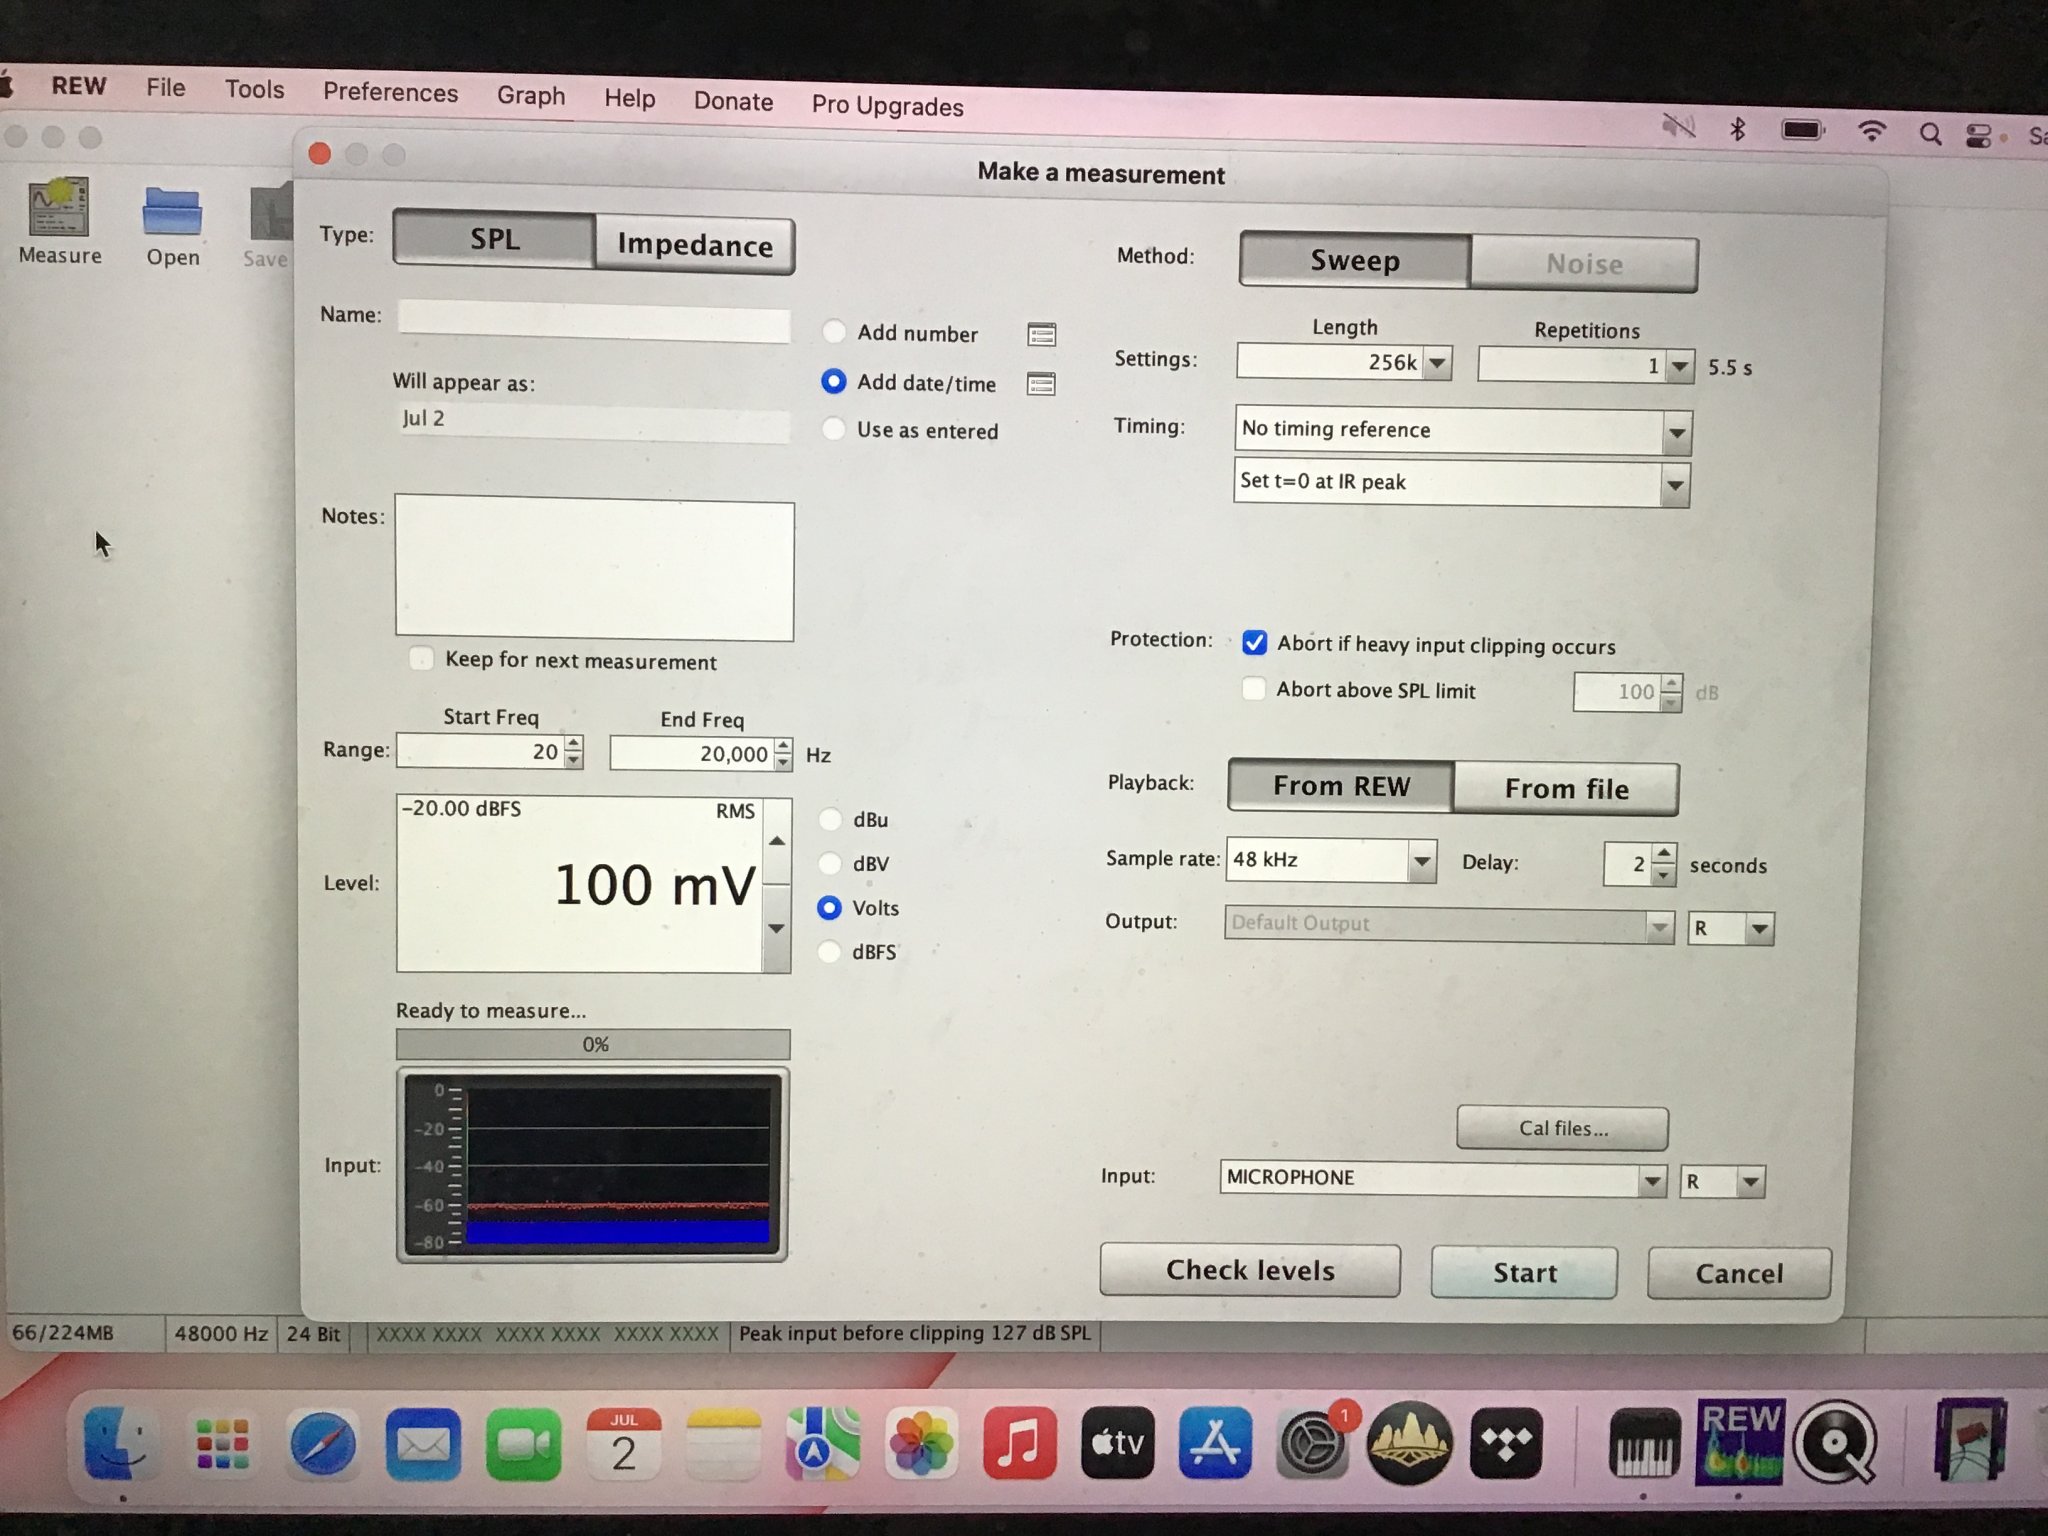Open Add number options list icon
Viewport: 2048px width, 1536px height.
coord(1041,335)
